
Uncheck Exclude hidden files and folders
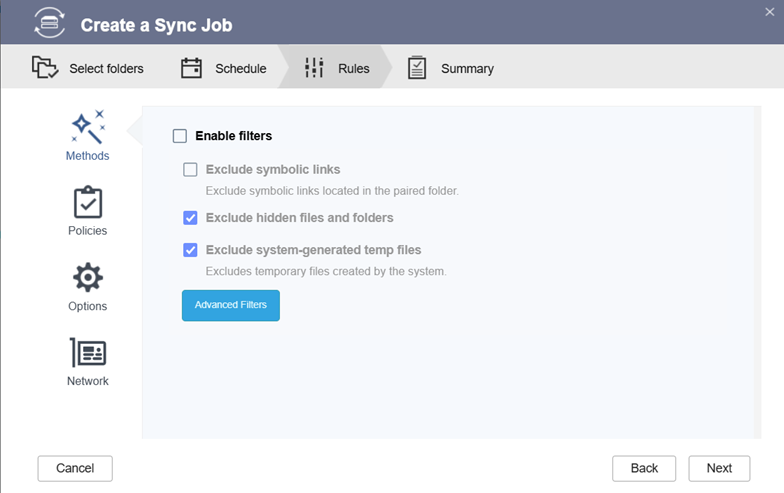(190, 218)
